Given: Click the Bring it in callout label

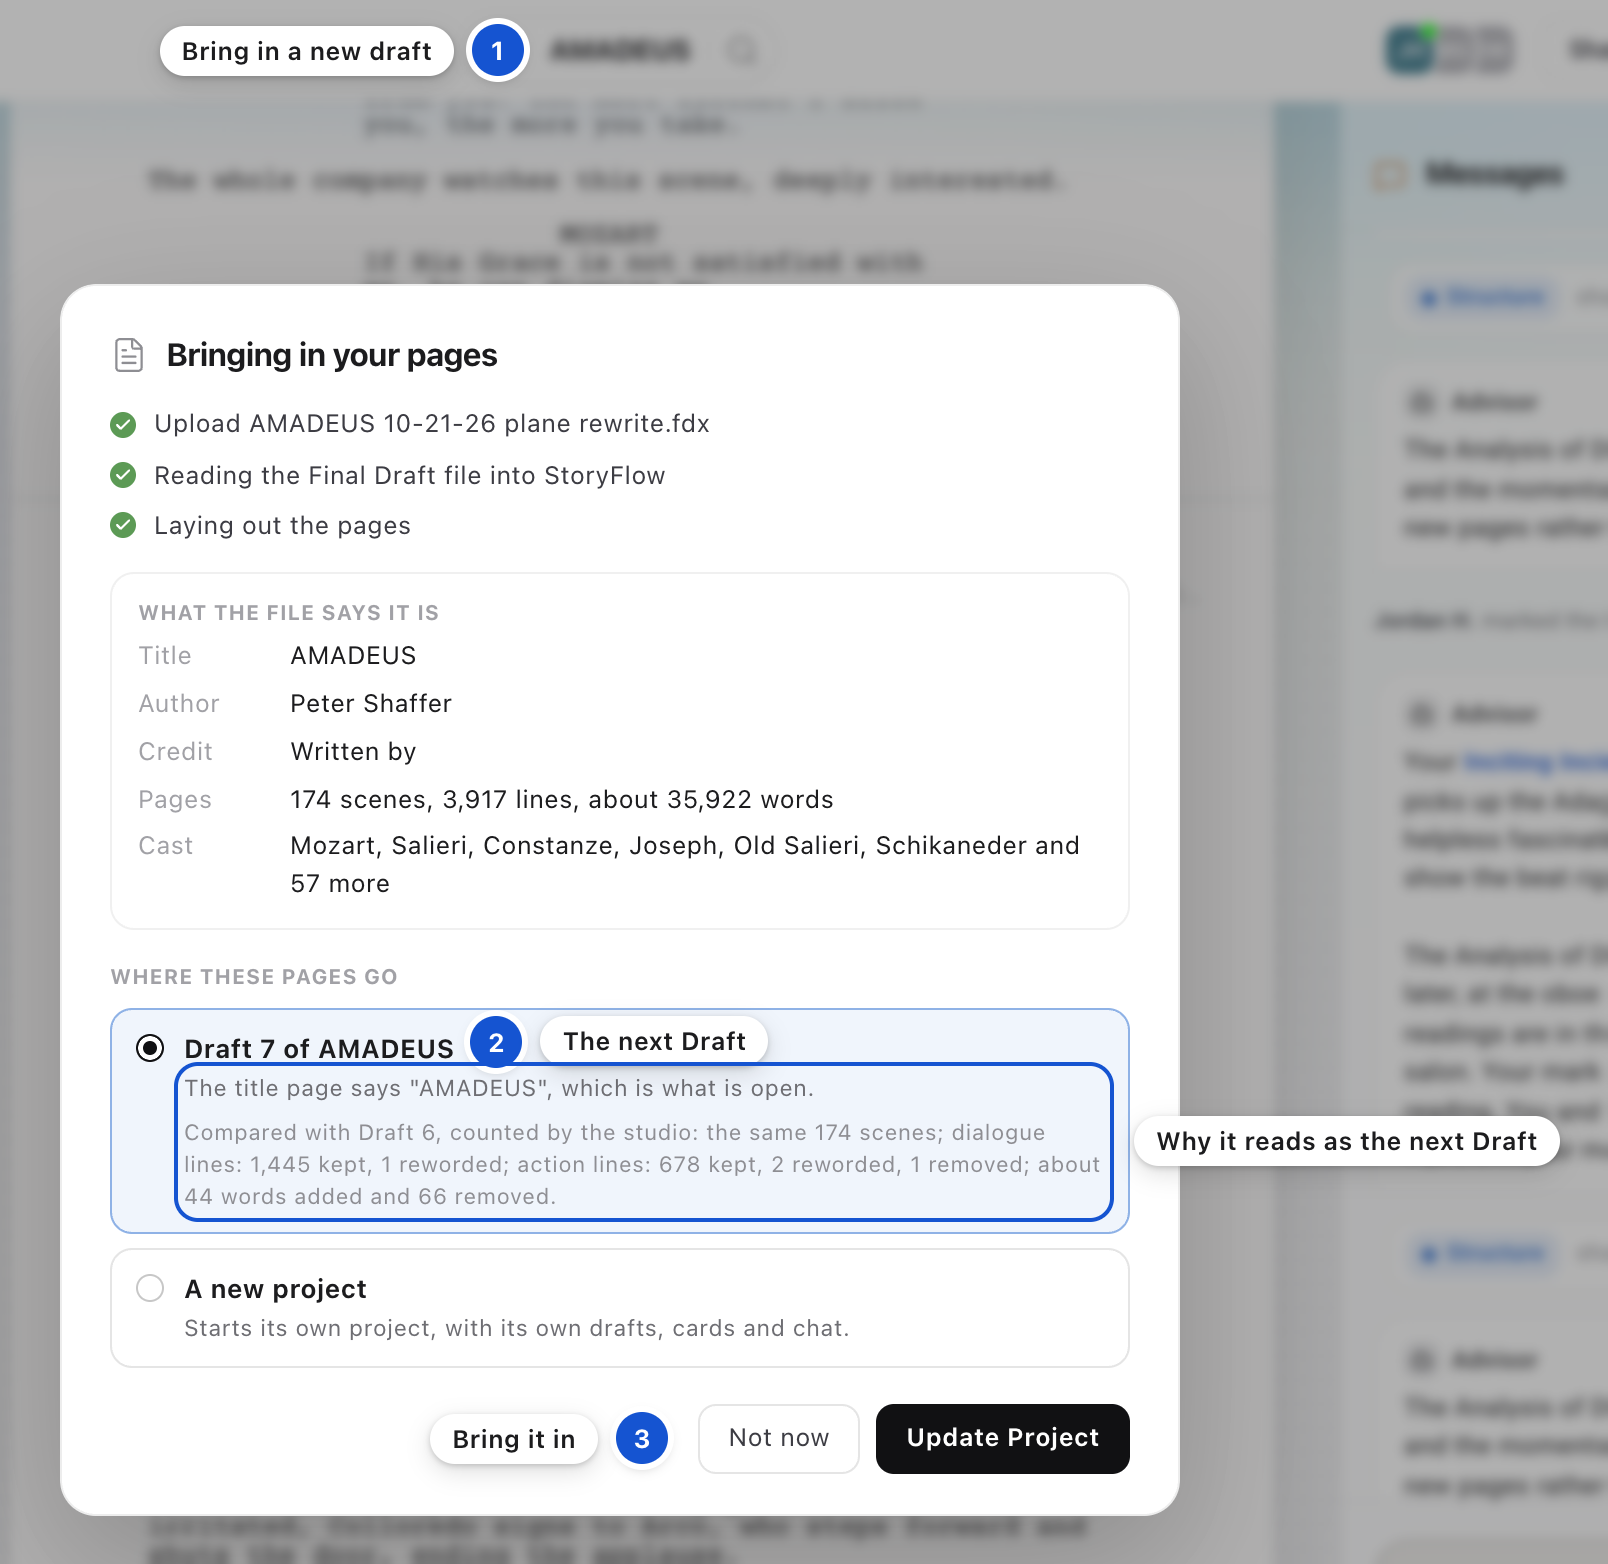Looking at the screenshot, I should [x=514, y=1439].
